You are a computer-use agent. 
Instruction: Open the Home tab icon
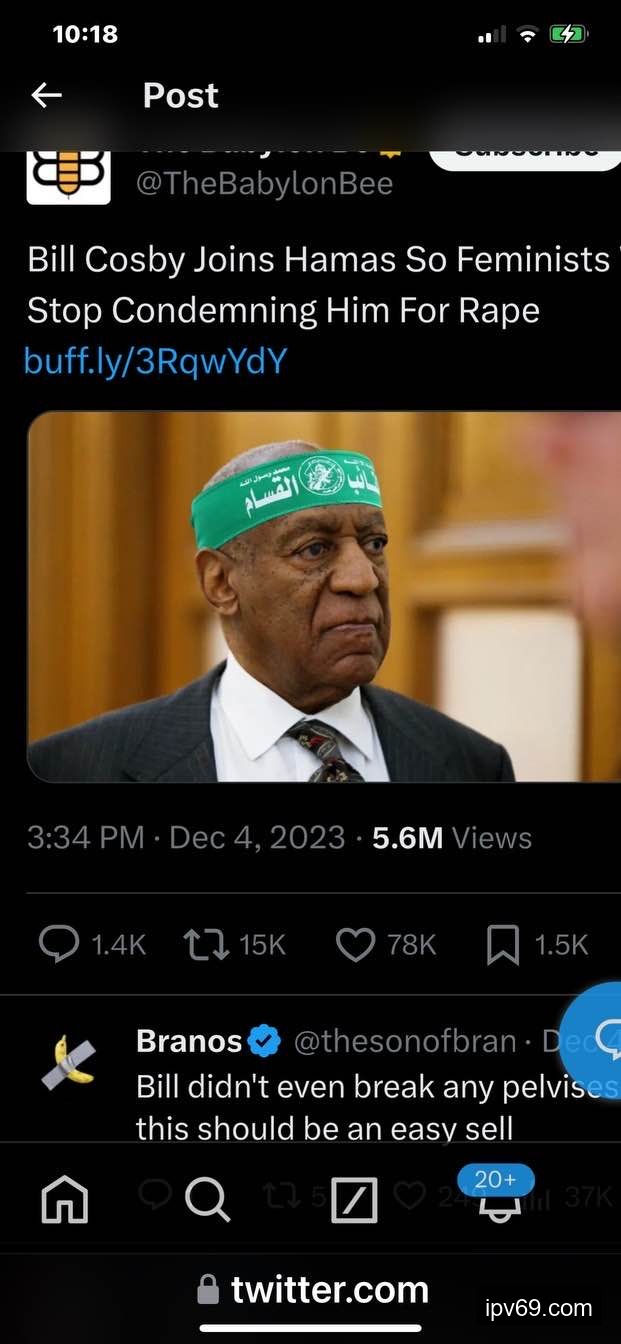coord(65,1200)
